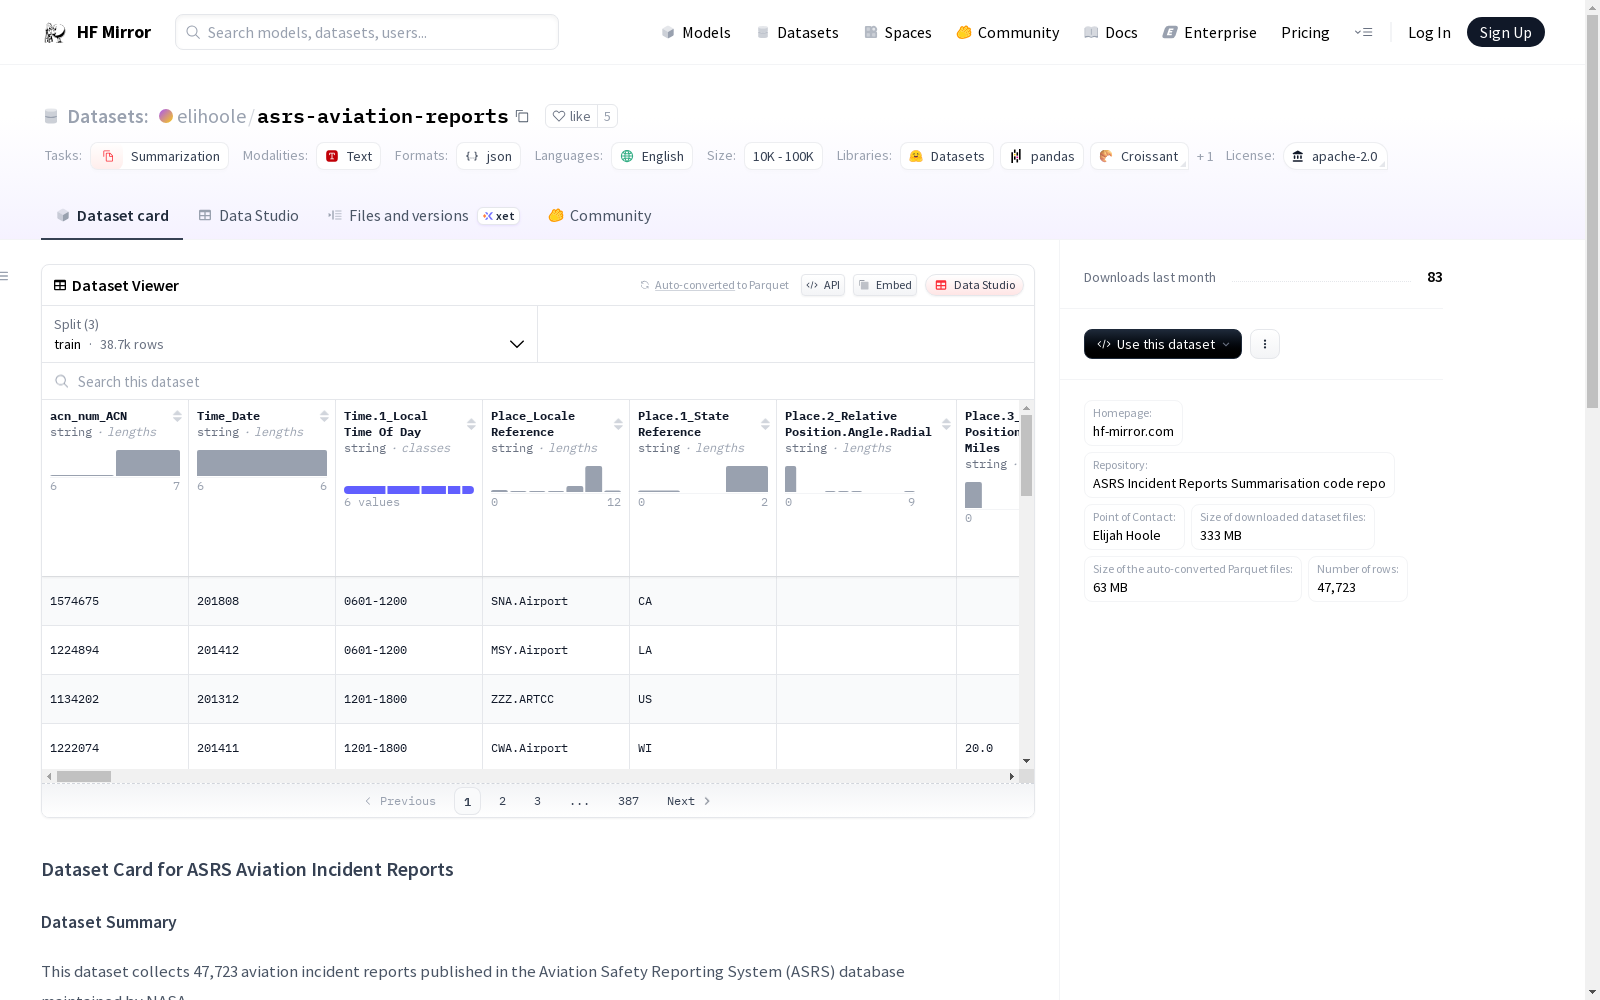Go to the Next page of rows
Image resolution: width=1600 pixels, height=1000 pixels.
pos(688,801)
